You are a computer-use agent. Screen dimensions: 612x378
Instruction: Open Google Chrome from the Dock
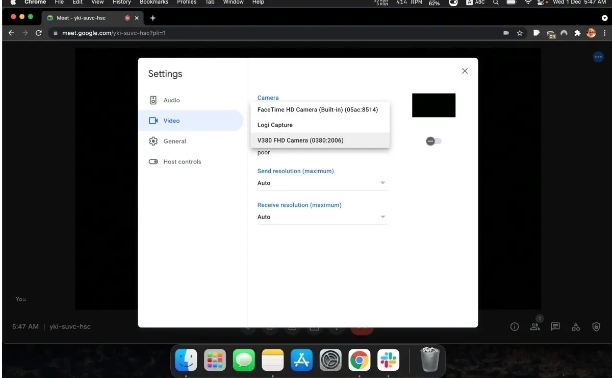359,360
